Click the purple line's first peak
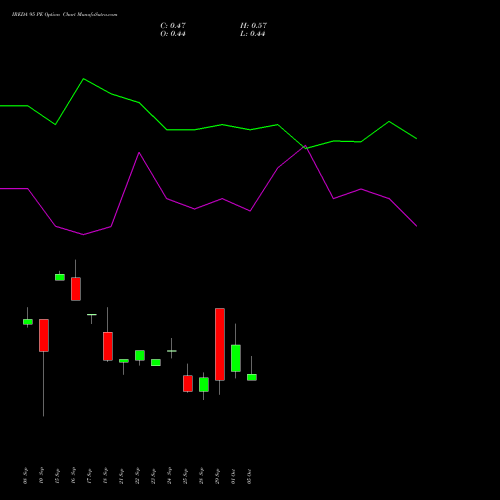Screen dimensions: 500x500 pos(139,153)
